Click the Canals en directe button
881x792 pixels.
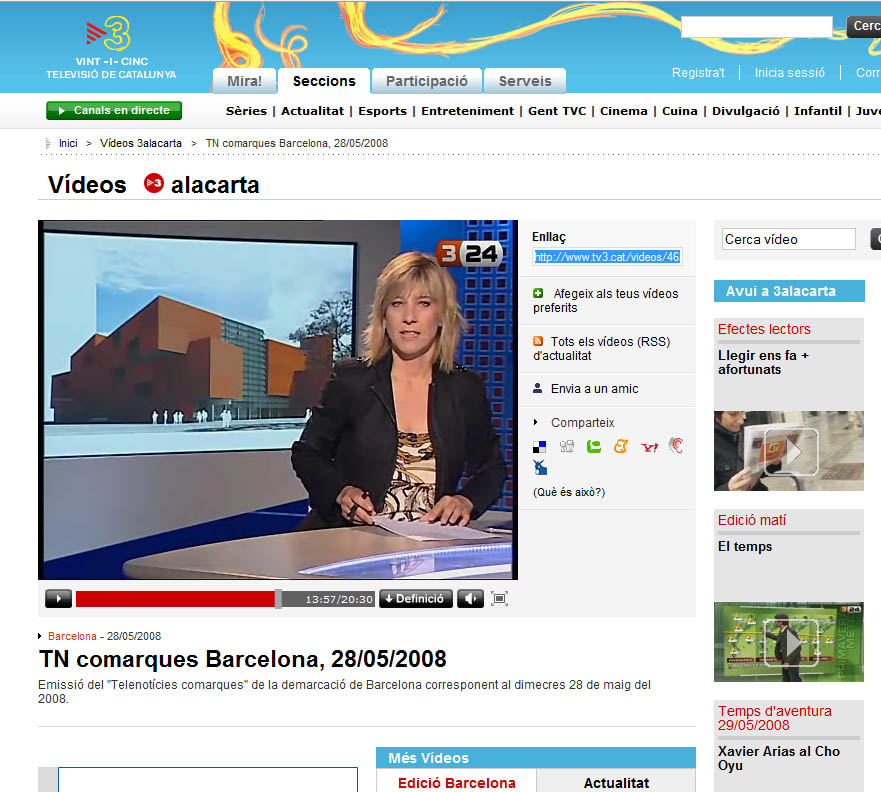coord(114,111)
